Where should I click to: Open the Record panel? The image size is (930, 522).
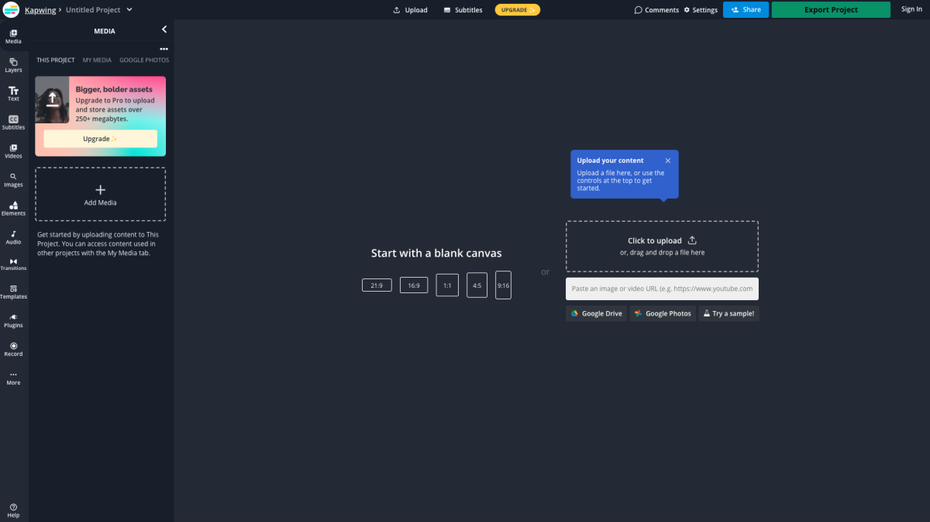pos(13,349)
